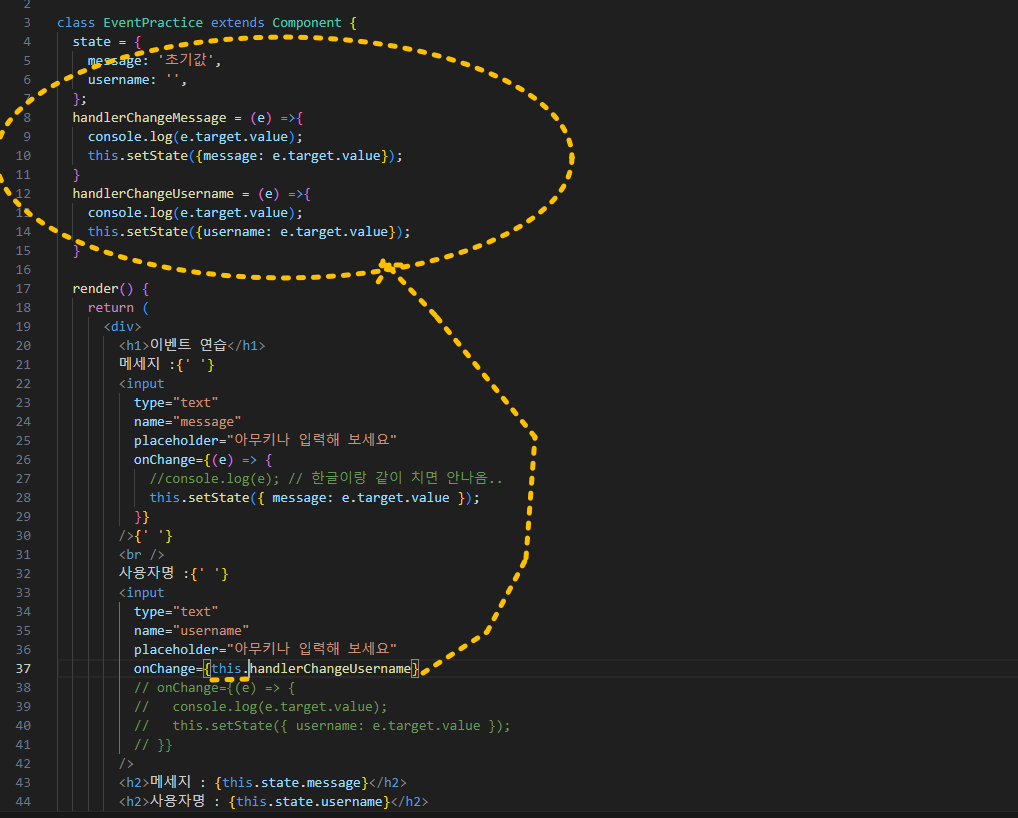This screenshot has width=1018, height=818.
Task: Click the '사용자명 :' label on line 32
Action: (x=154, y=573)
